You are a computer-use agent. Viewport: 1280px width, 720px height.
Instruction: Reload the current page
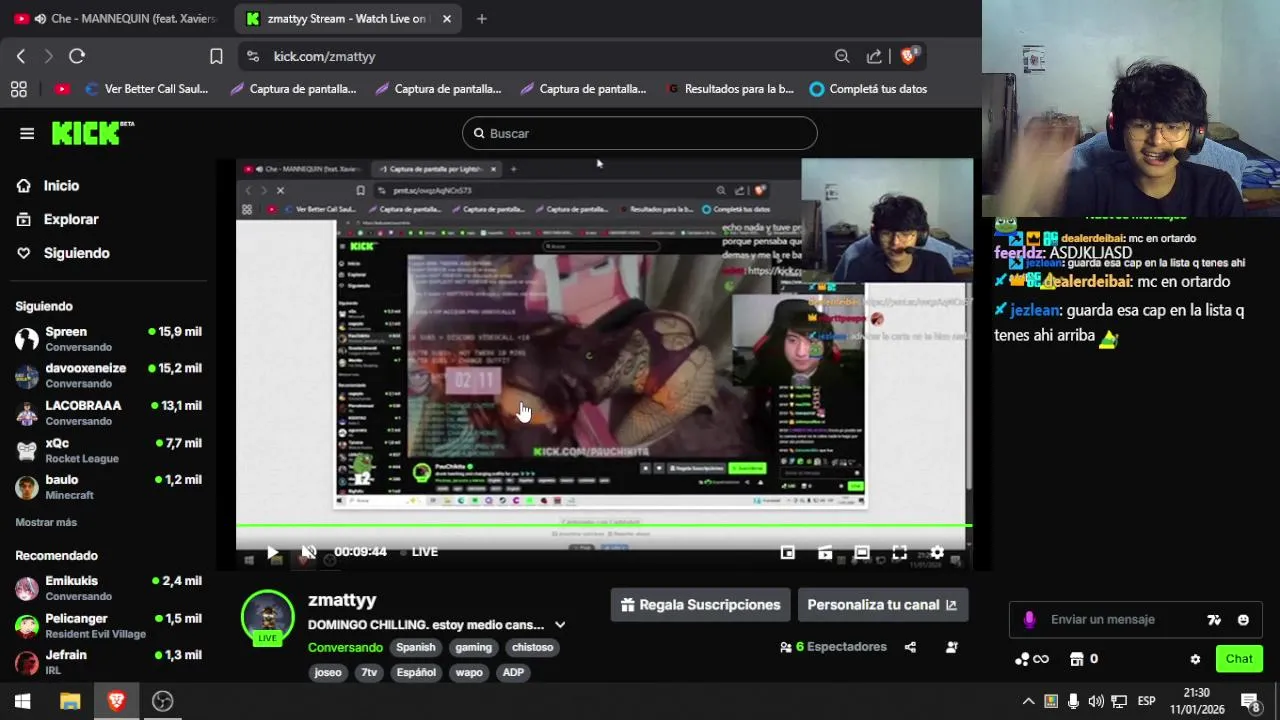pyautogui.click(x=77, y=56)
